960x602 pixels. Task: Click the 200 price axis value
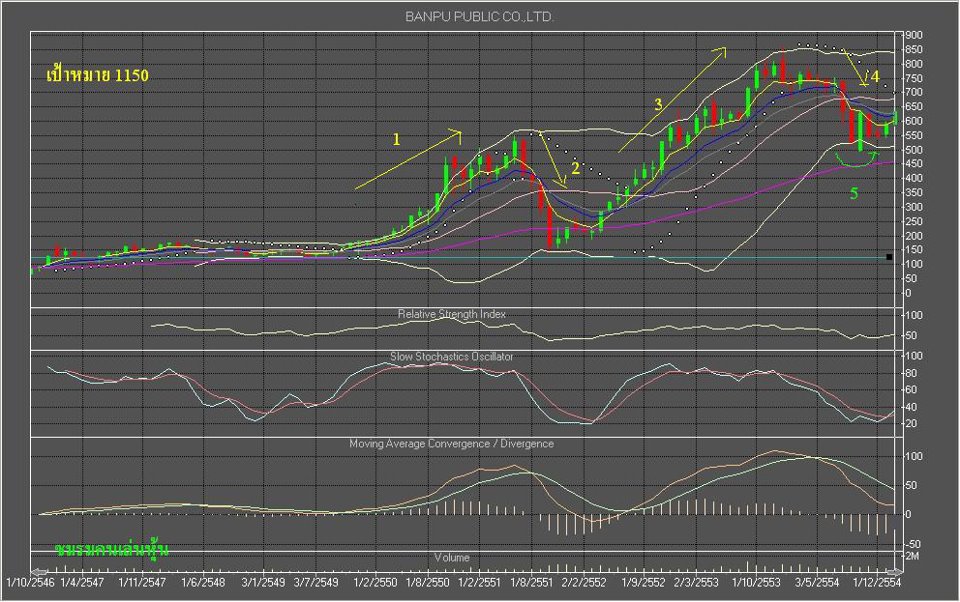click(x=913, y=236)
